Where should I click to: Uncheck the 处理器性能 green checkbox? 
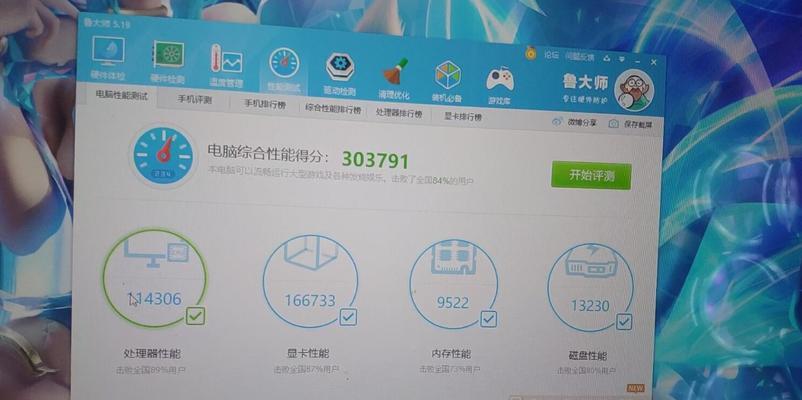pyautogui.click(x=195, y=316)
